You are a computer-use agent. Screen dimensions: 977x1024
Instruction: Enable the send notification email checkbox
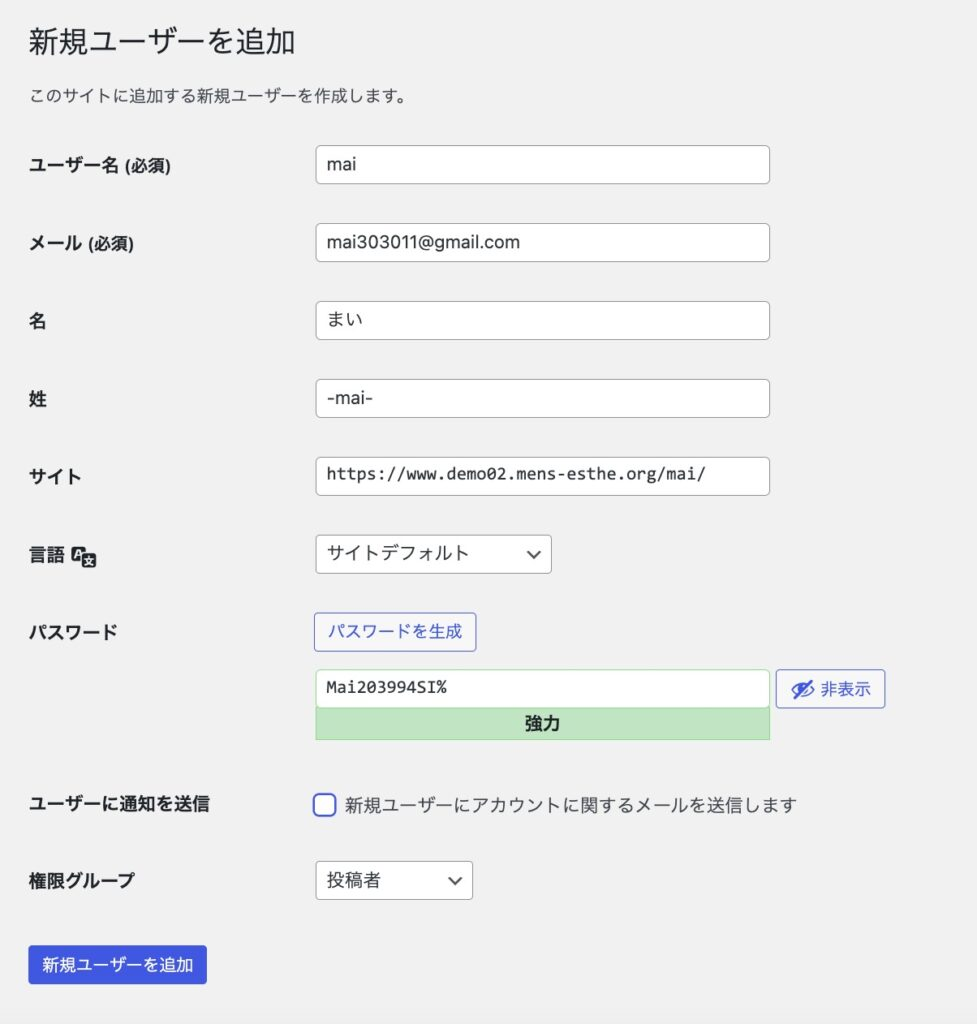point(324,805)
